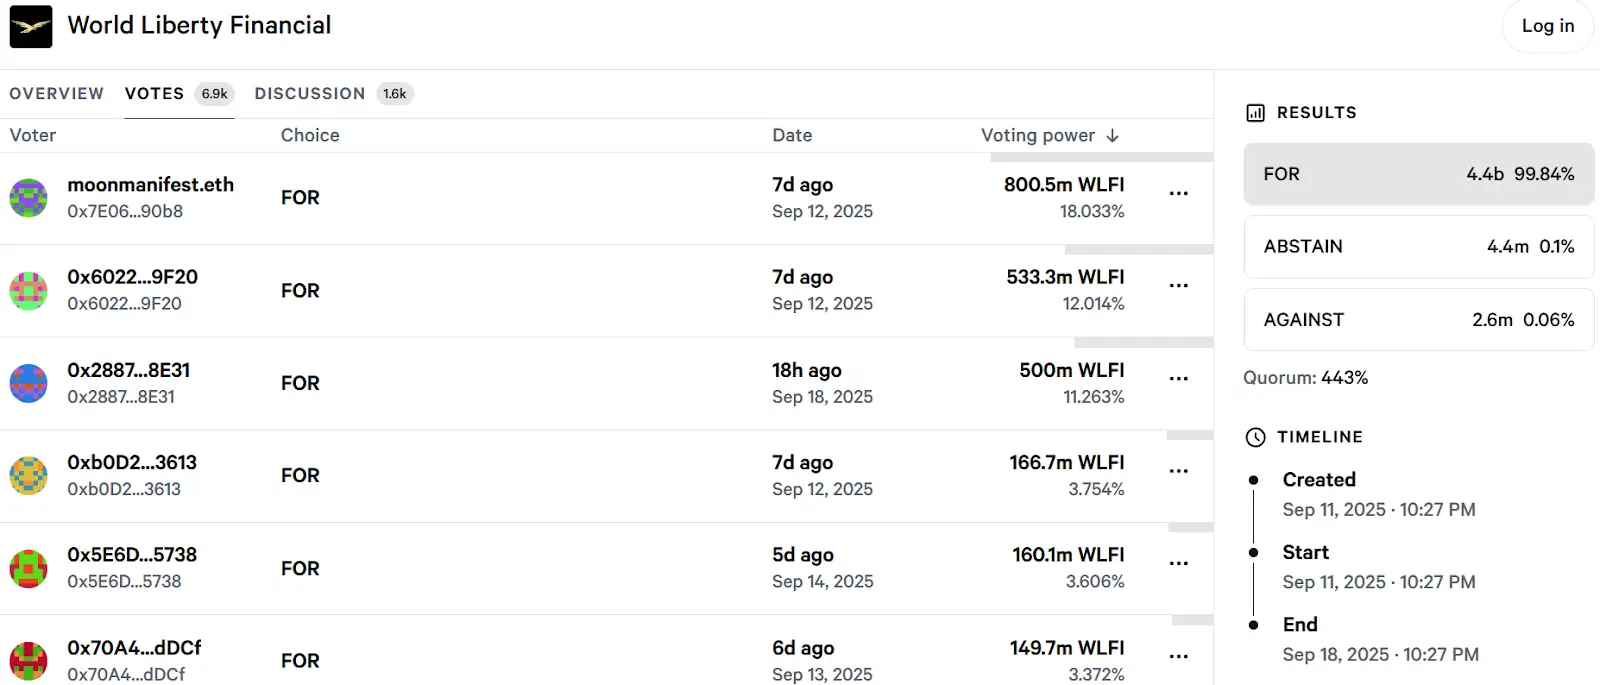
Task: Open more options for 0x2887...8E31 vote
Action: click(1178, 379)
